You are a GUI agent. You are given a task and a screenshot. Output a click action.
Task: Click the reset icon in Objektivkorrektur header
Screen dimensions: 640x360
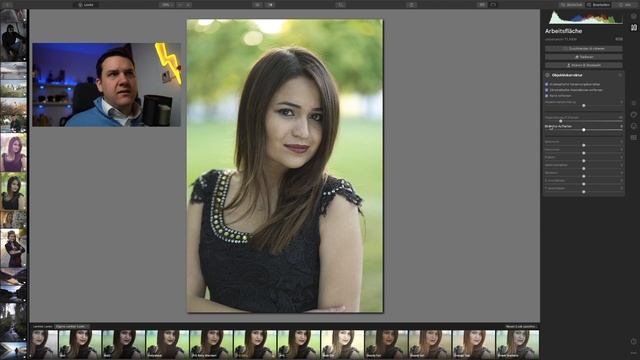pyautogui.click(x=620, y=75)
